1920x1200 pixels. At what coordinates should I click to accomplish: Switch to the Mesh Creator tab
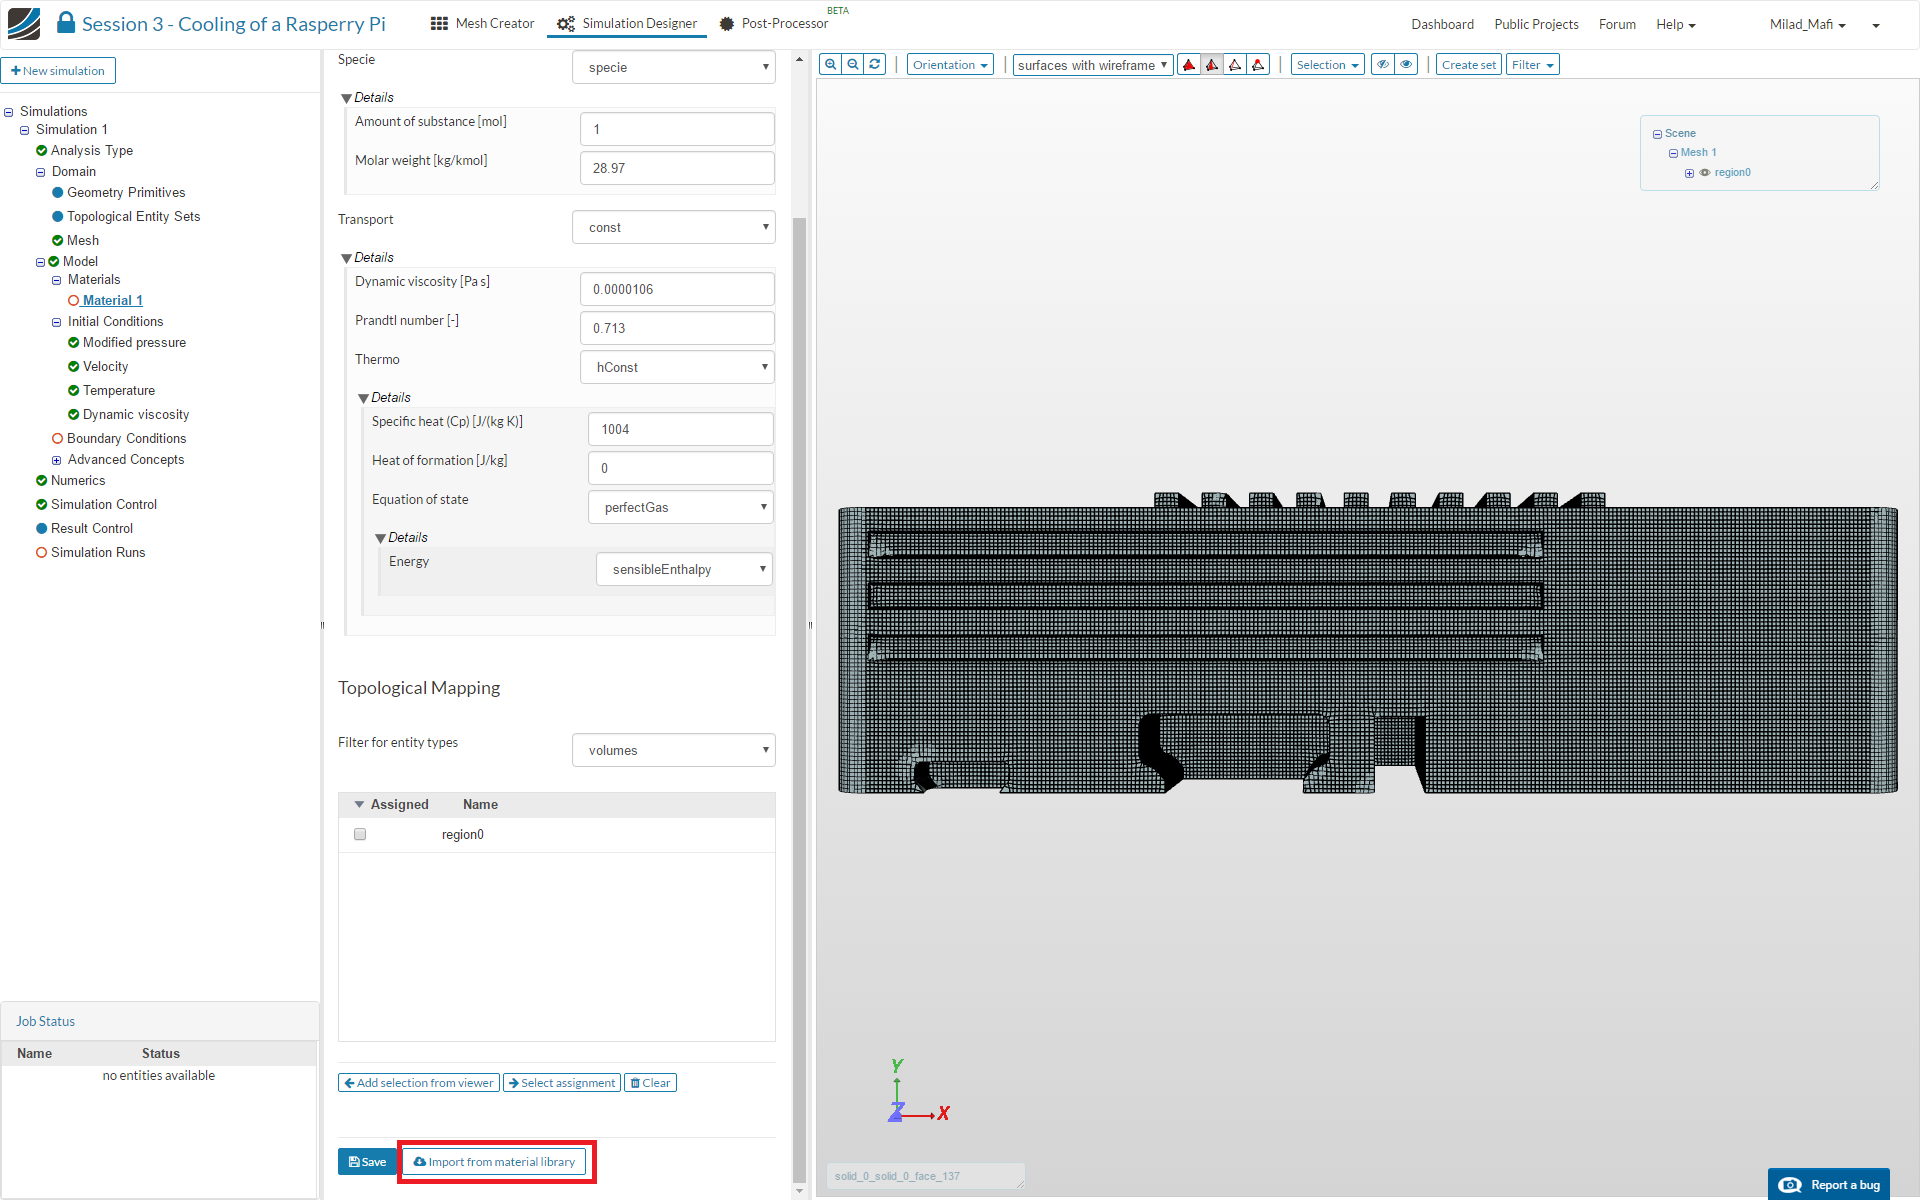click(483, 24)
